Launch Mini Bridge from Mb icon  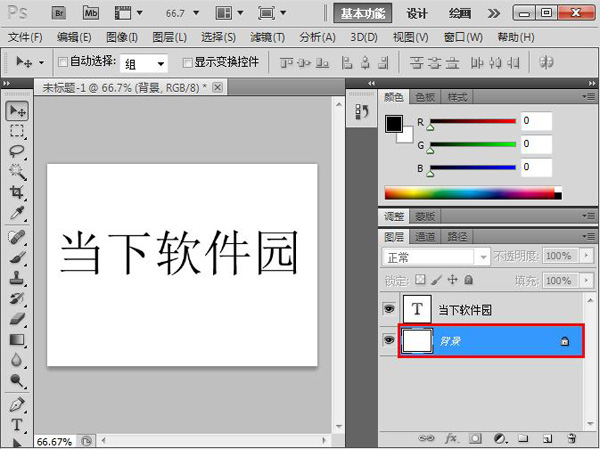click(91, 13)
